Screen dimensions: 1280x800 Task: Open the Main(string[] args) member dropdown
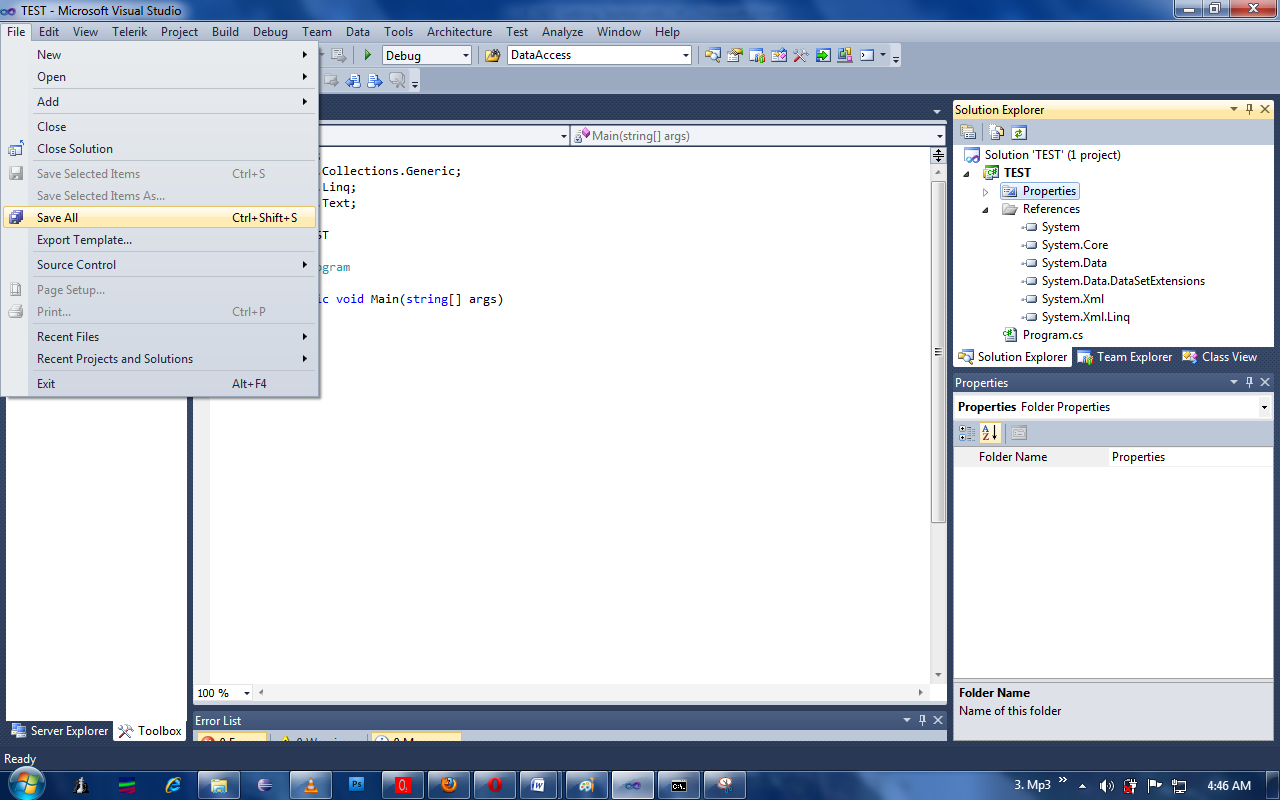tap(940, 136)
